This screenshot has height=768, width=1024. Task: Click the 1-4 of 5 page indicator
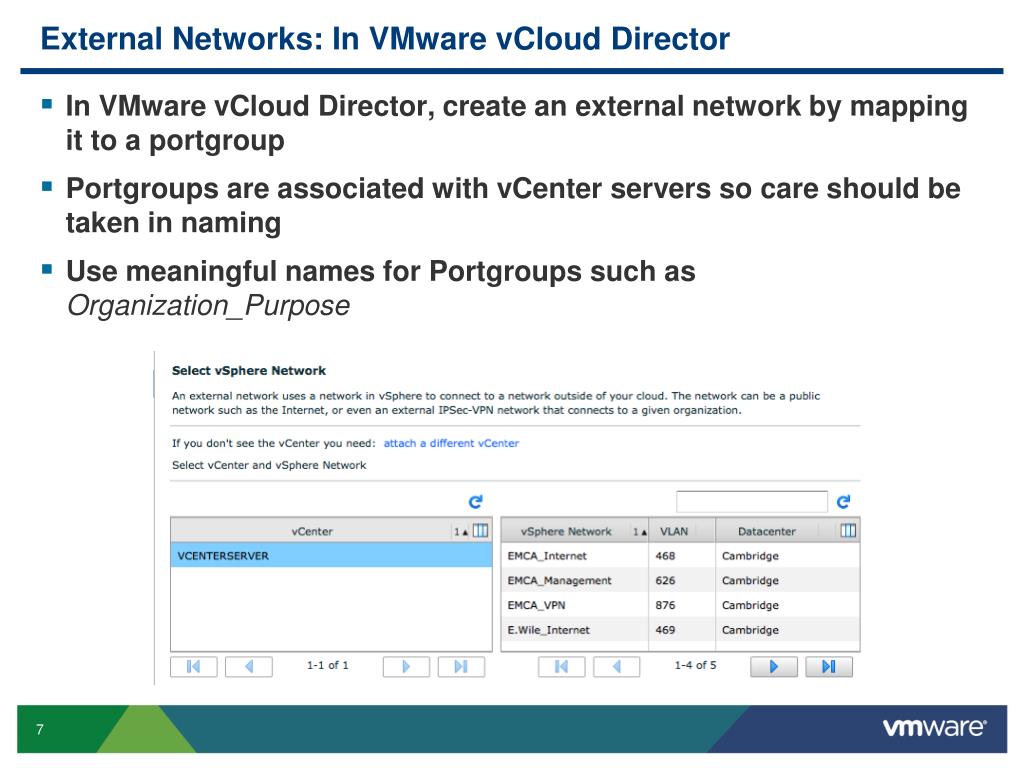[x=696, y=665]
